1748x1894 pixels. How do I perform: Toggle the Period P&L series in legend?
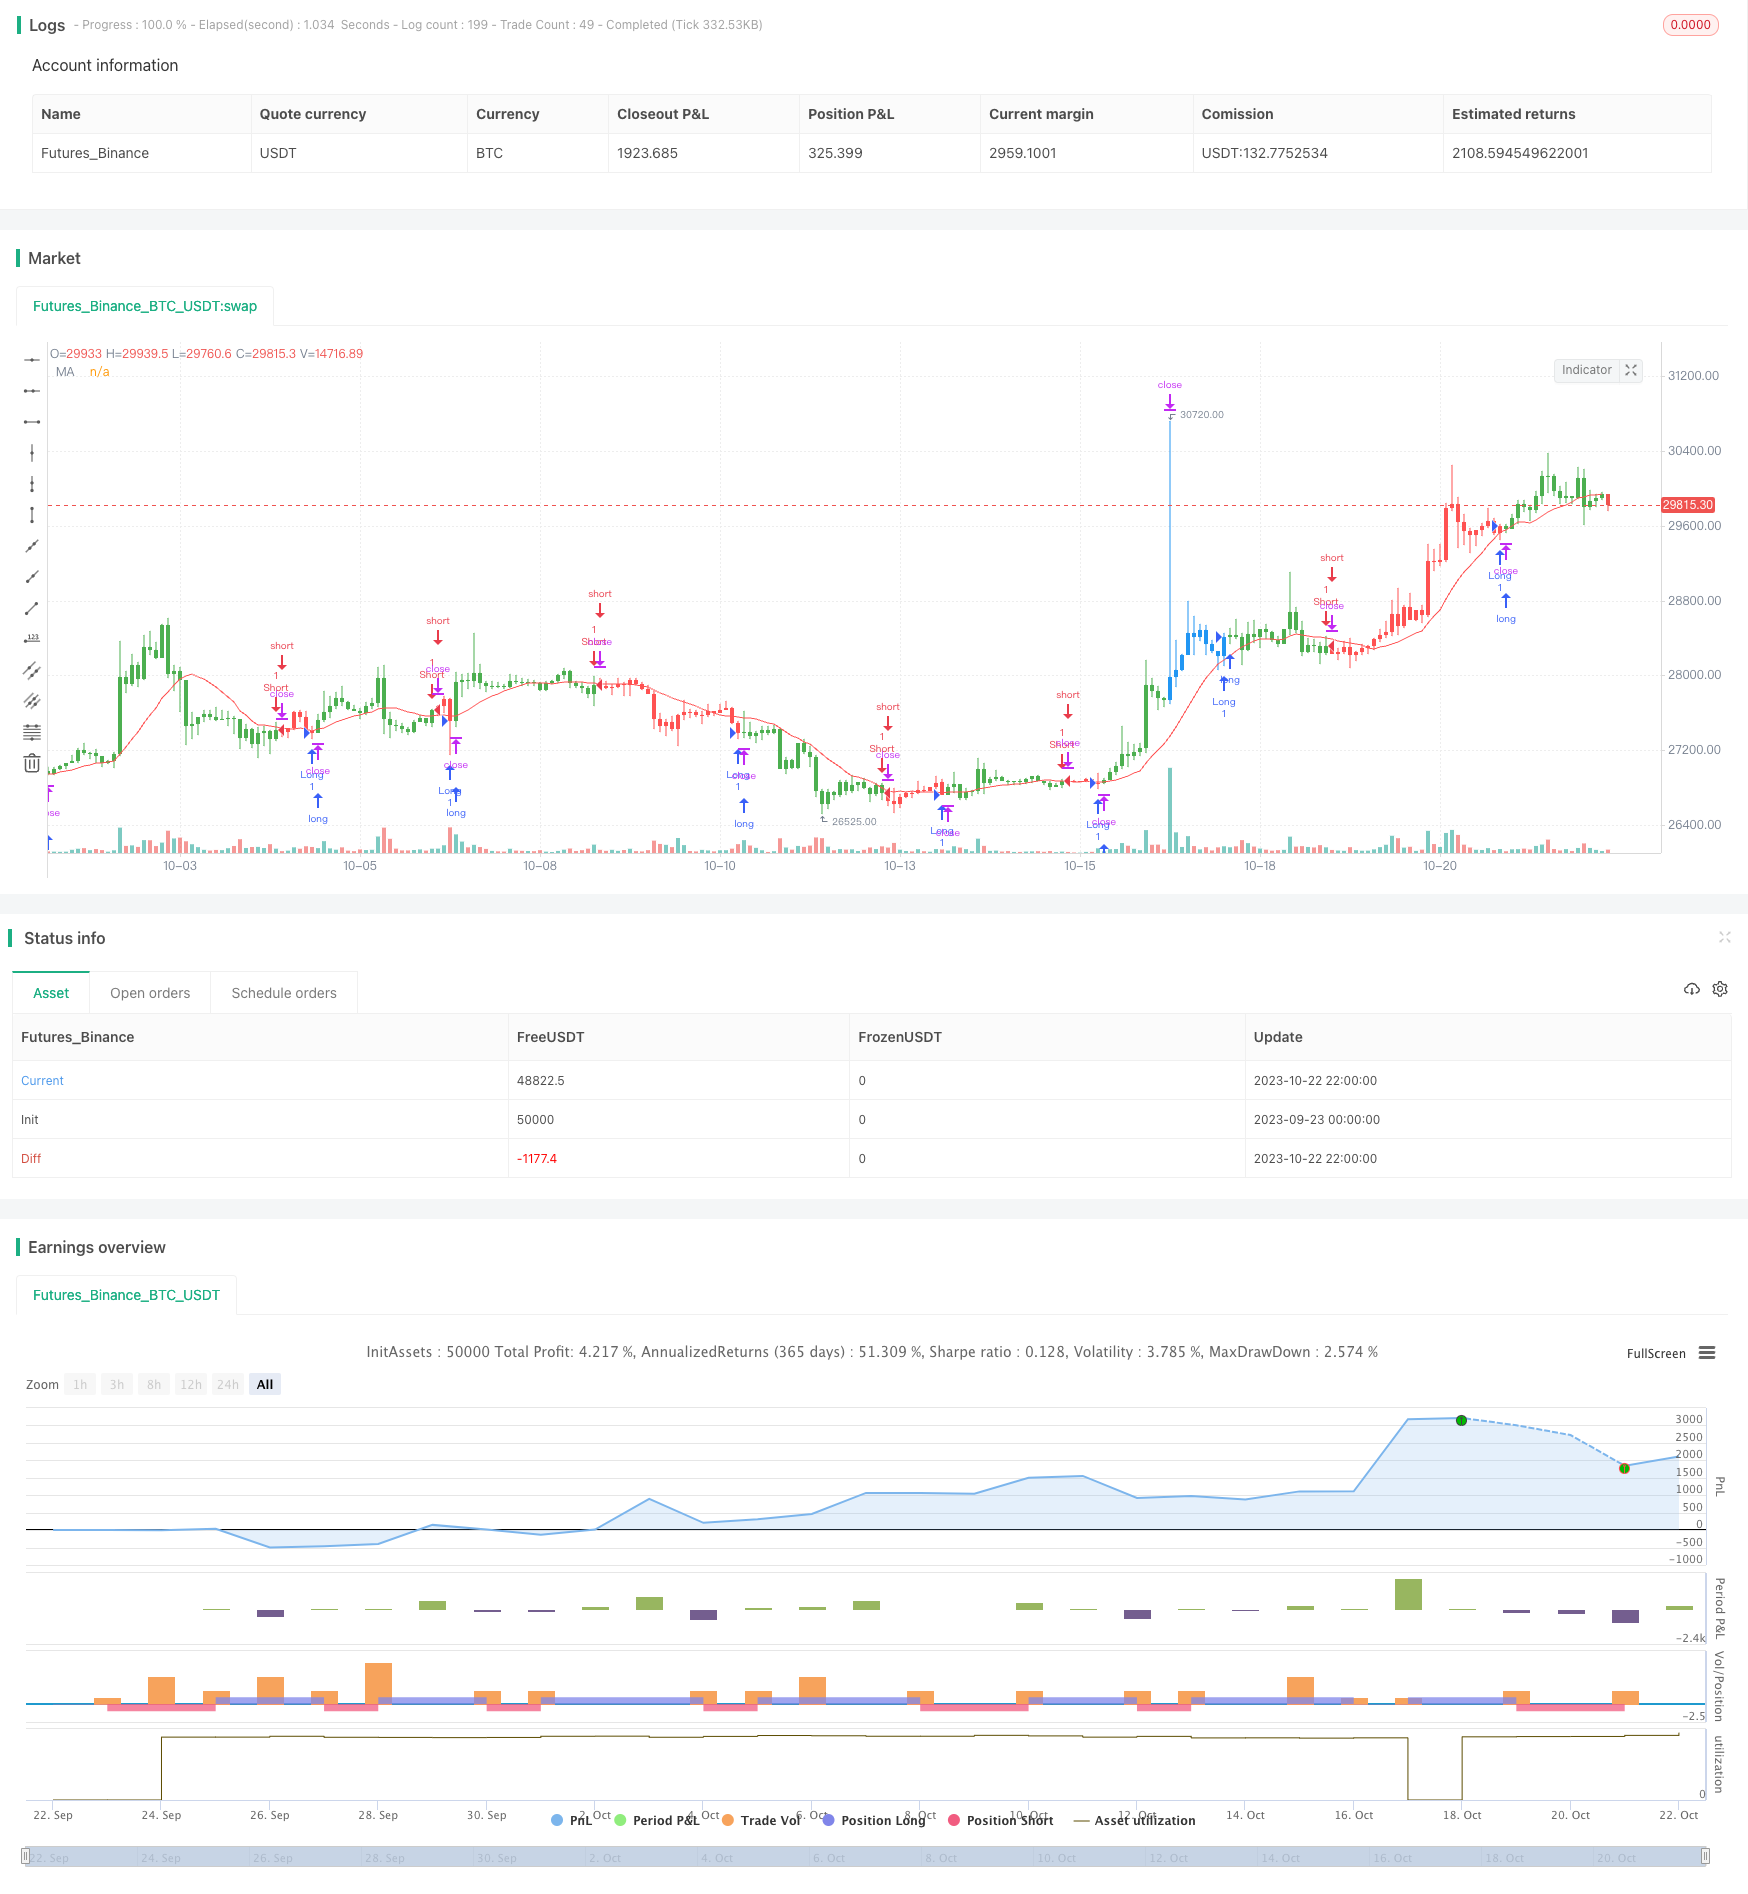[657, 1820]
